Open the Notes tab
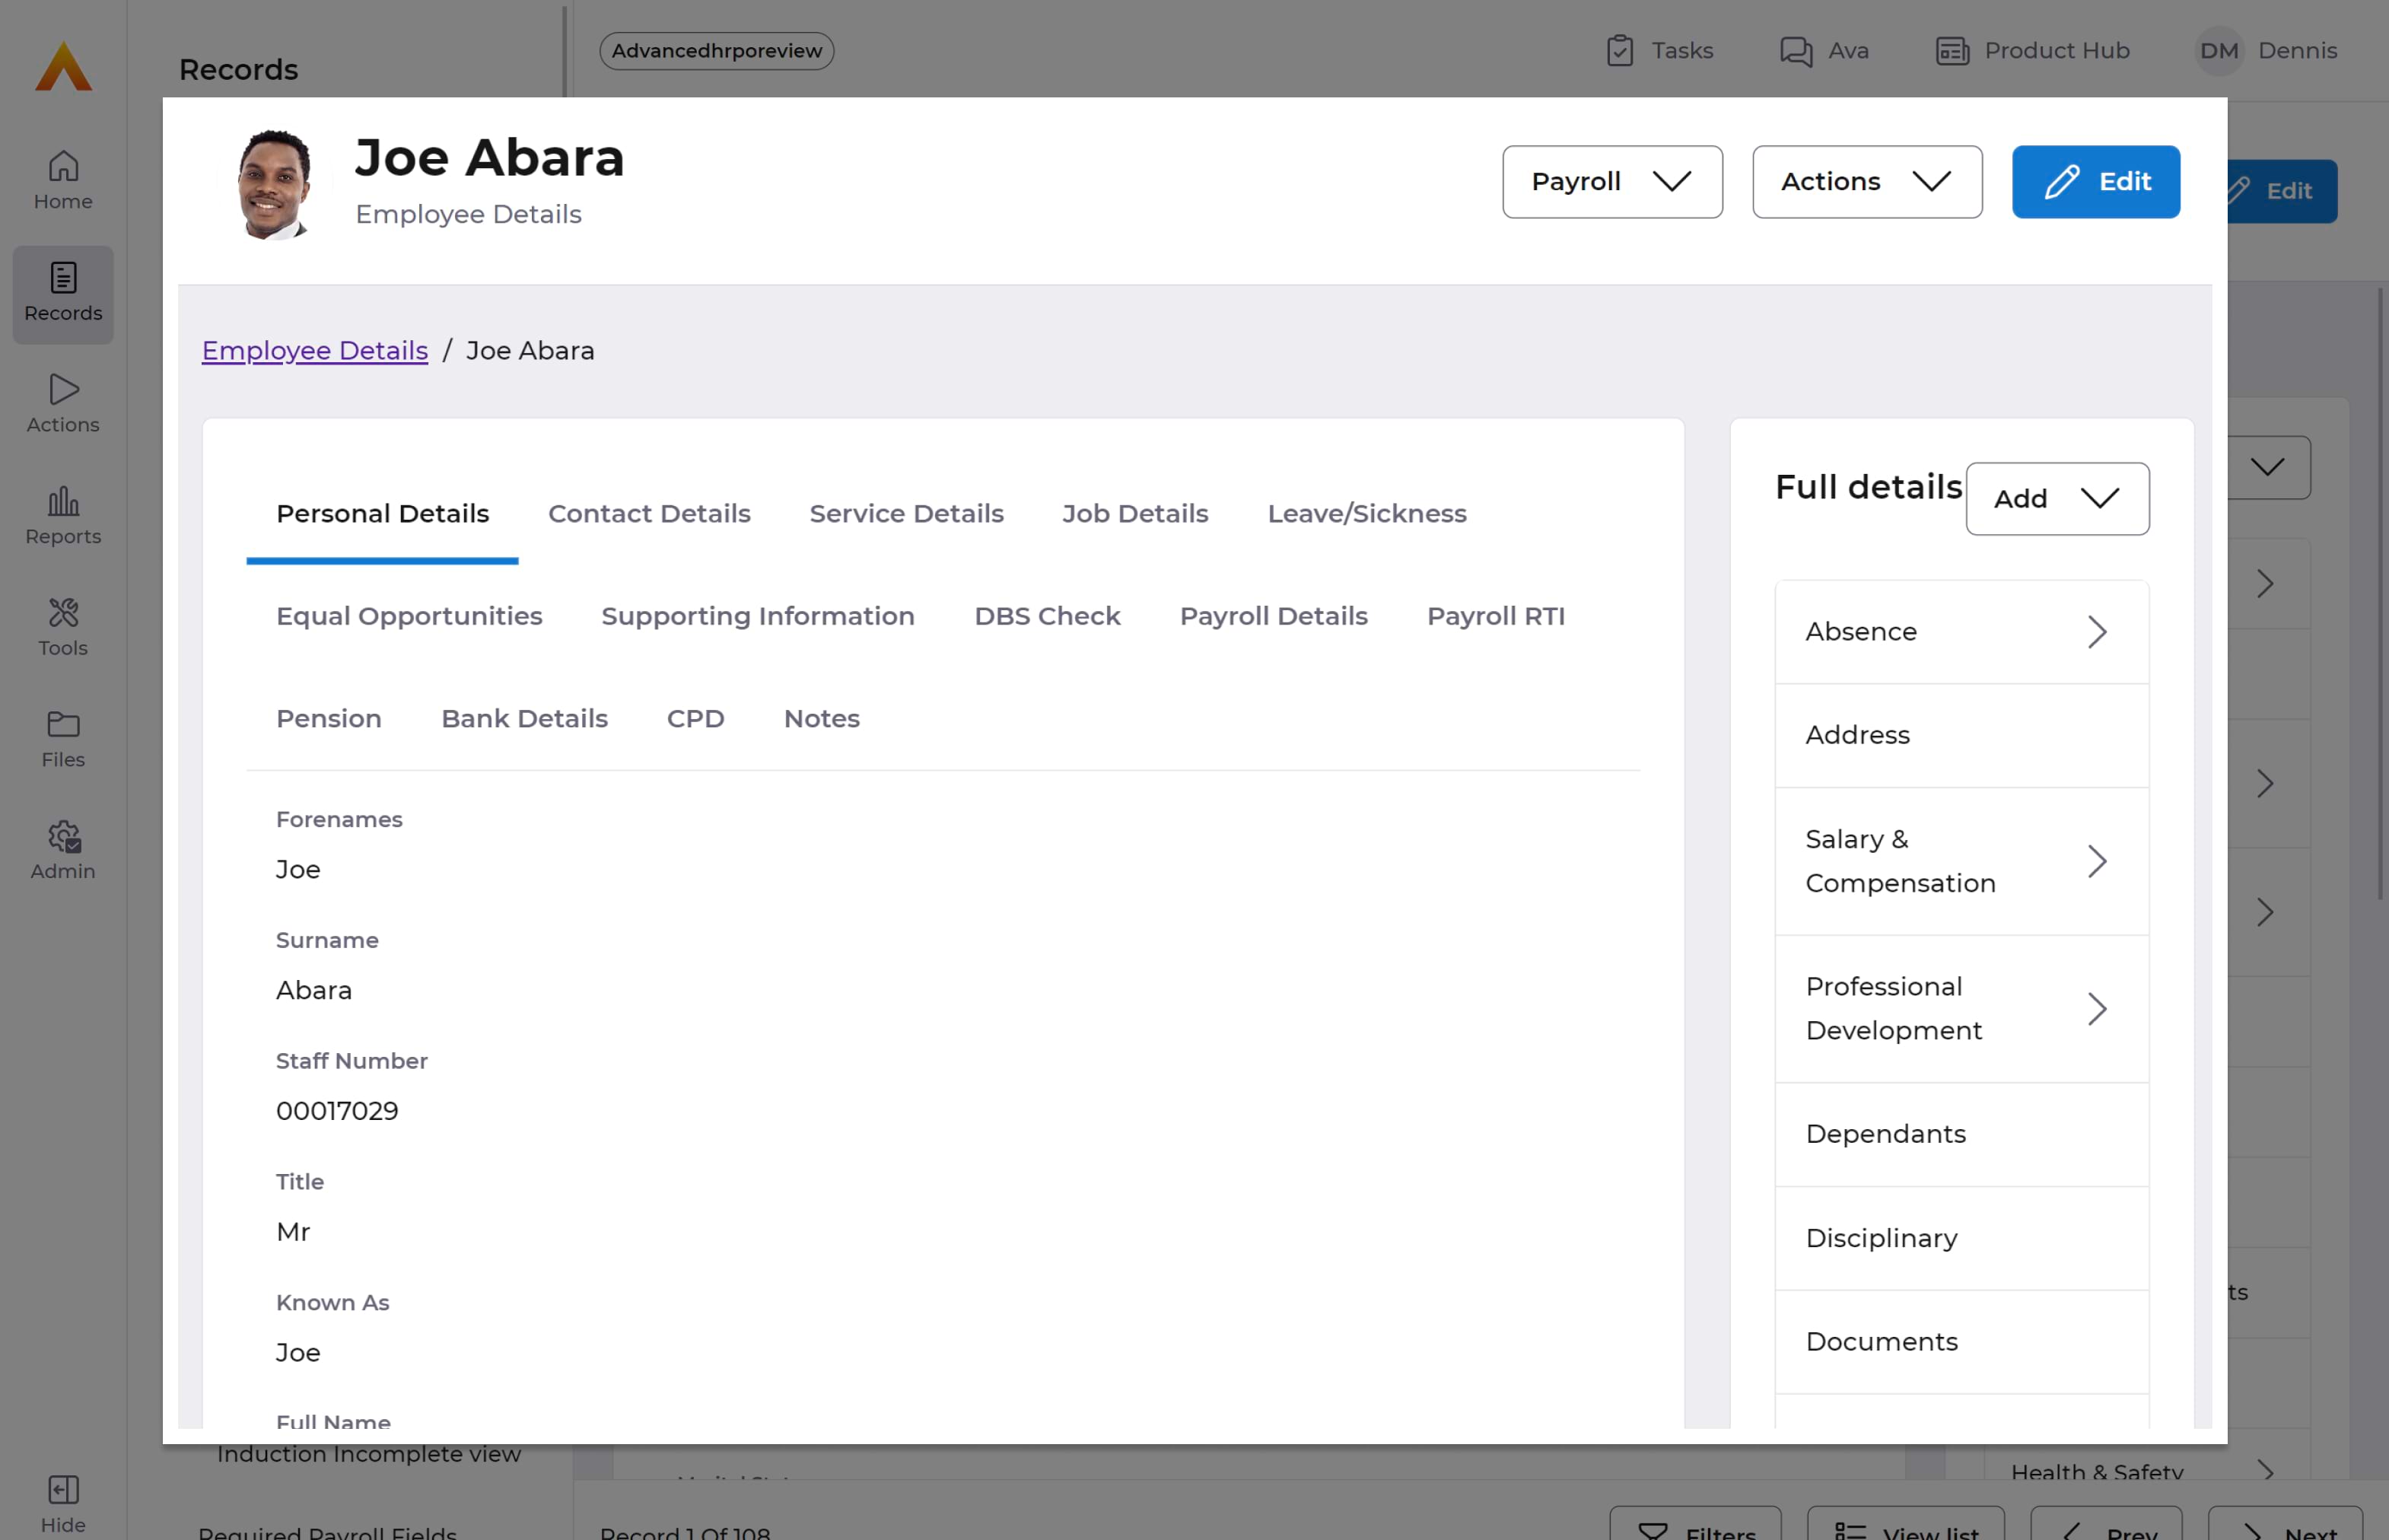The height and width of the screenshot is (1540, 2389). [821, 719]
